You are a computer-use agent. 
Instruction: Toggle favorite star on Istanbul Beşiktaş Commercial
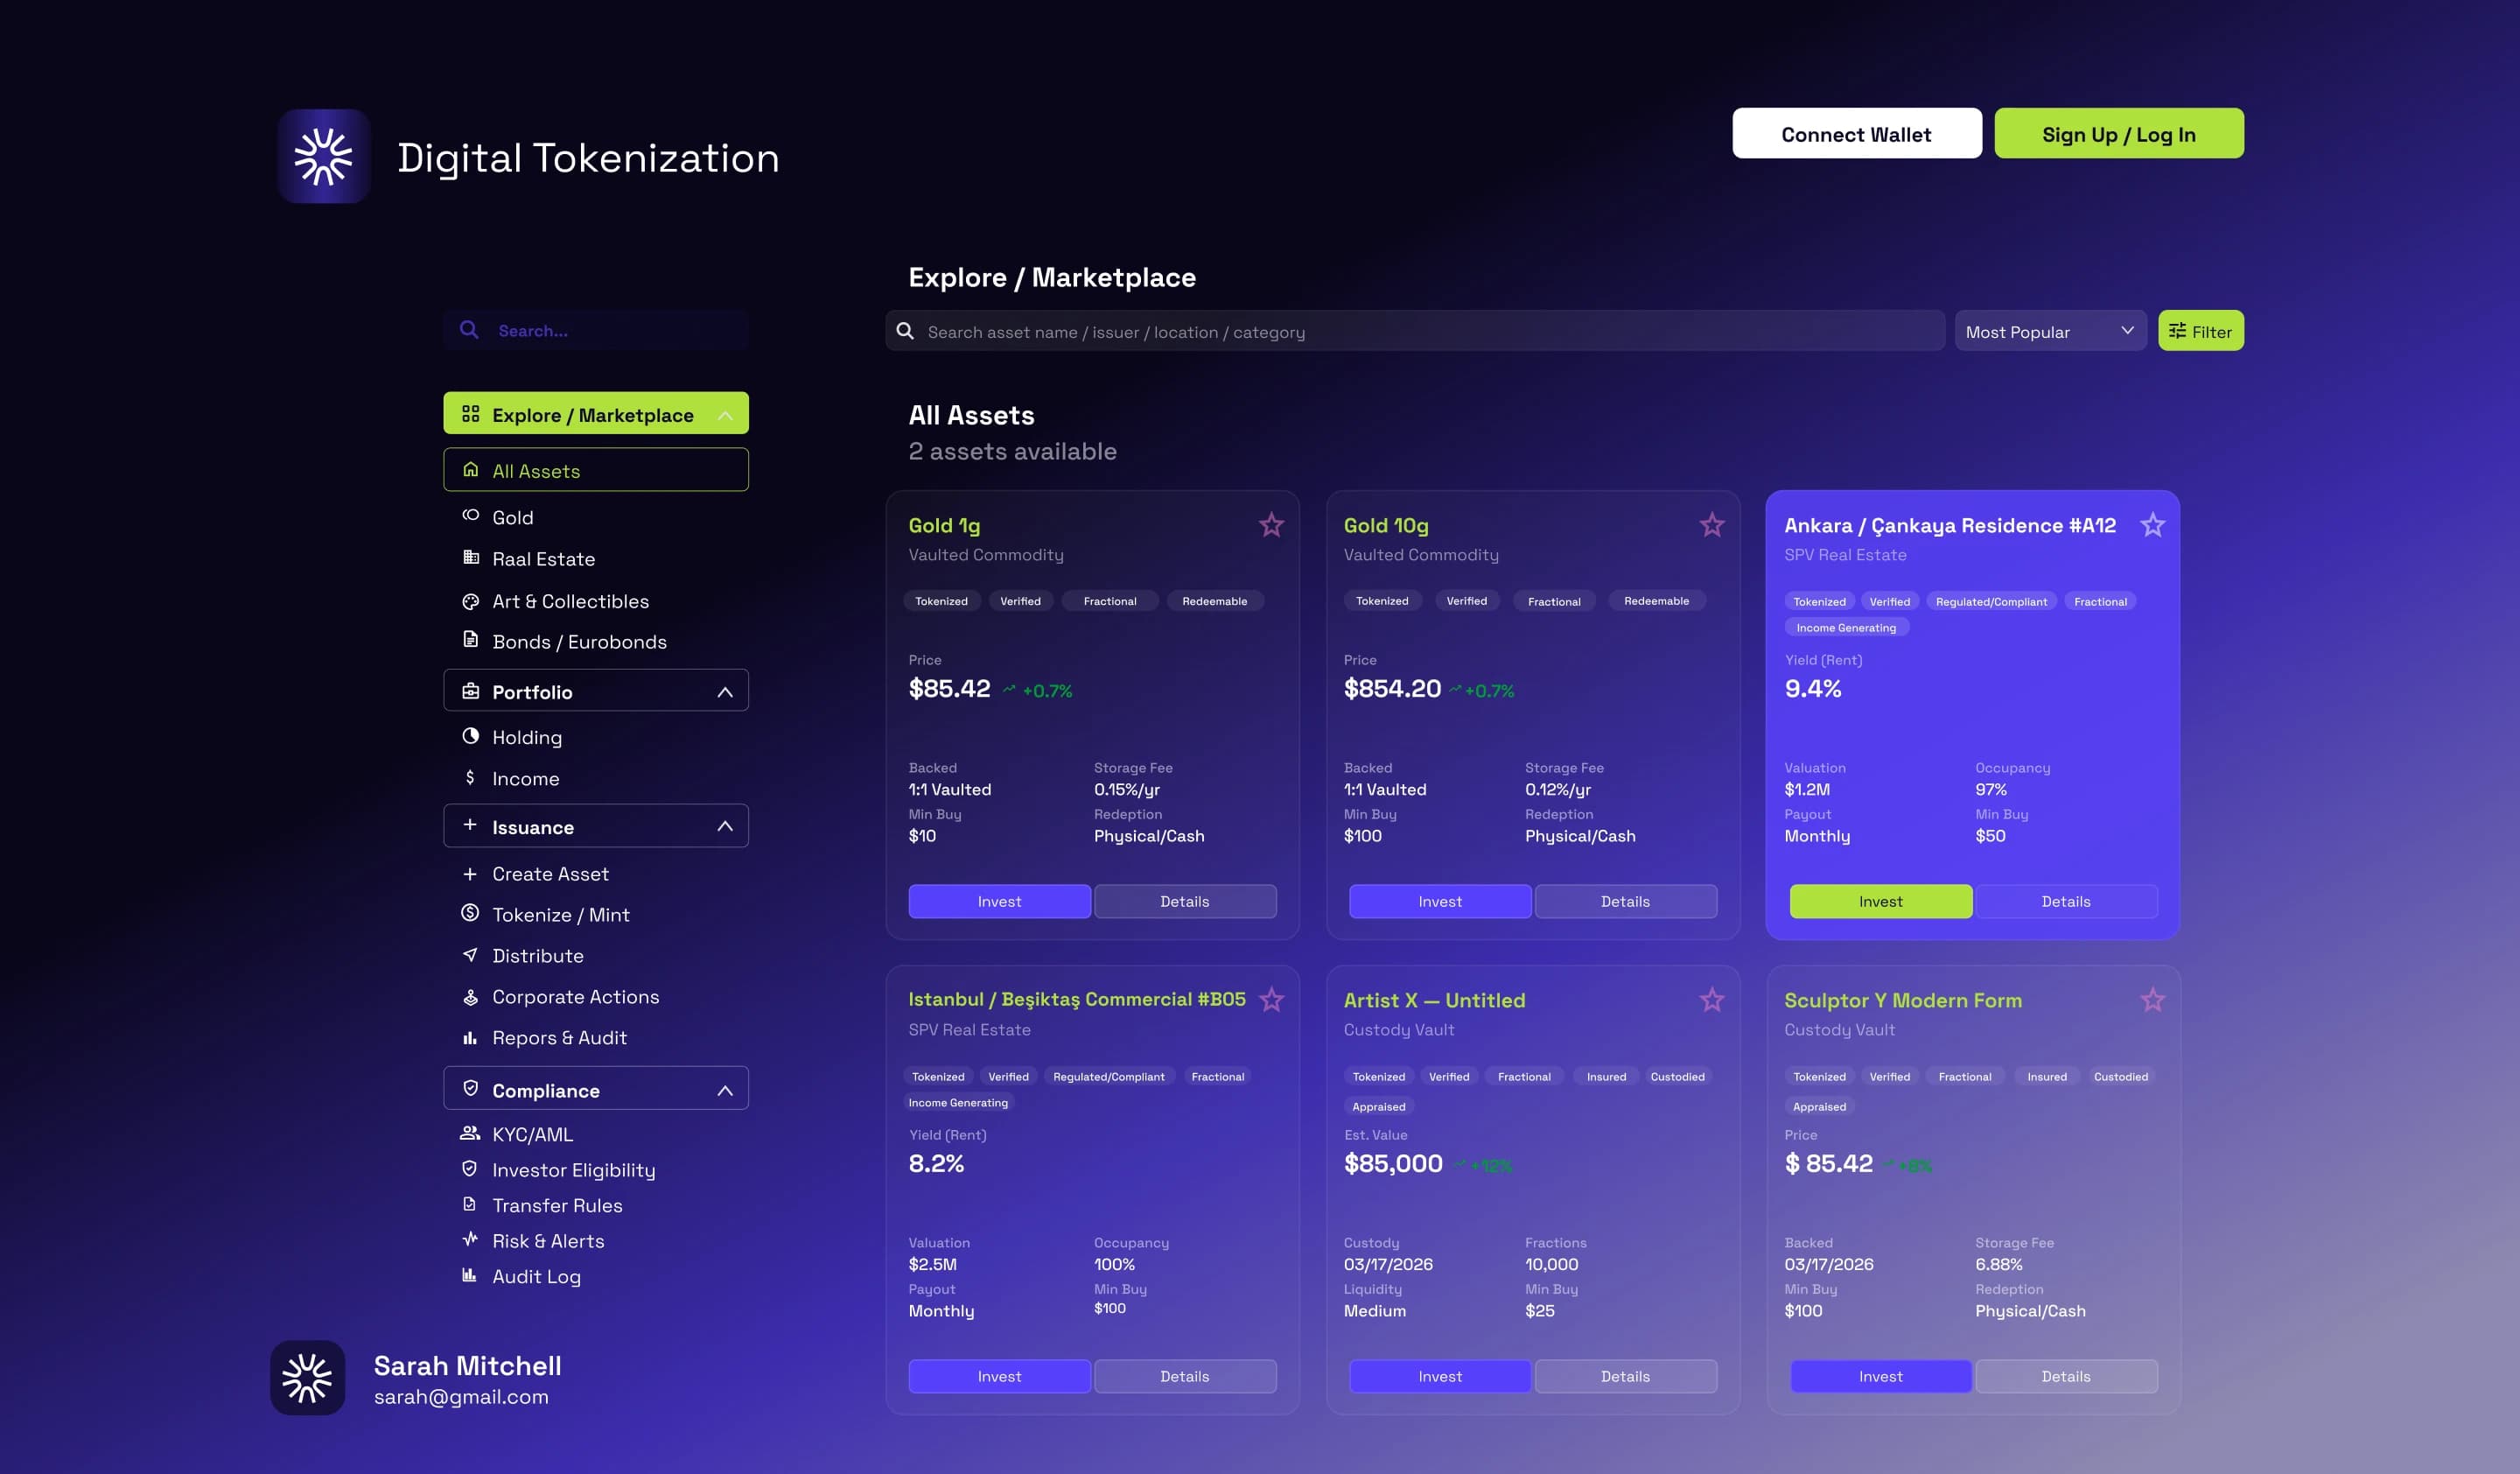coord(1271,1000)
